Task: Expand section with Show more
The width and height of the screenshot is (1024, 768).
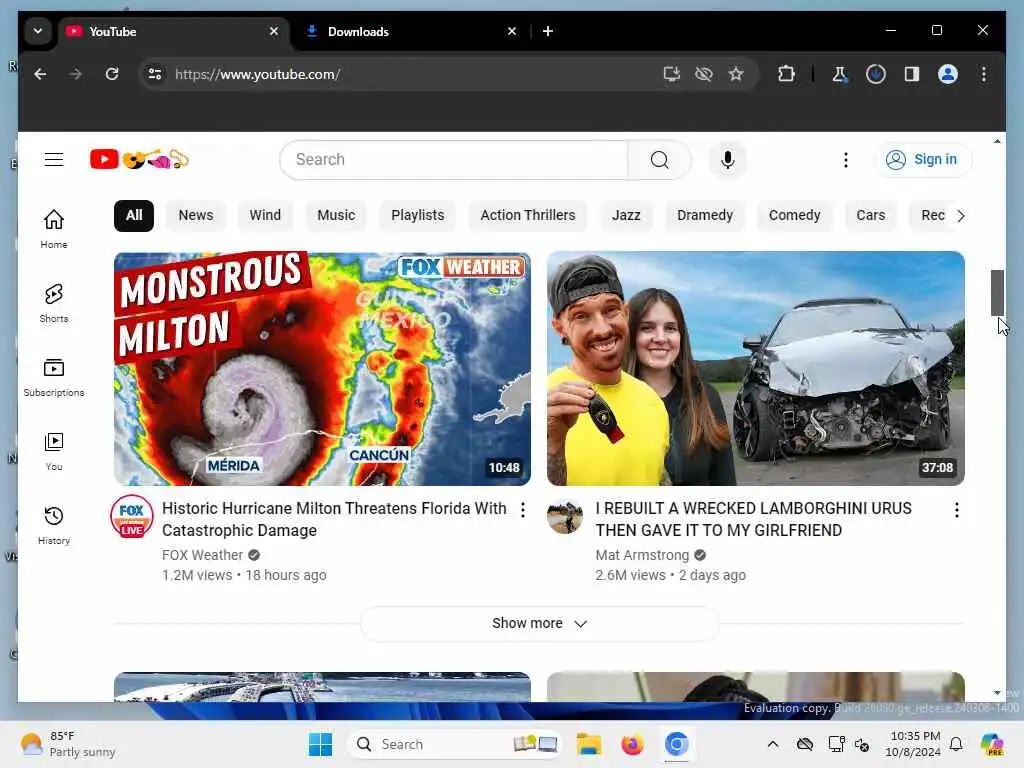Action: click(x=539, y=624)
